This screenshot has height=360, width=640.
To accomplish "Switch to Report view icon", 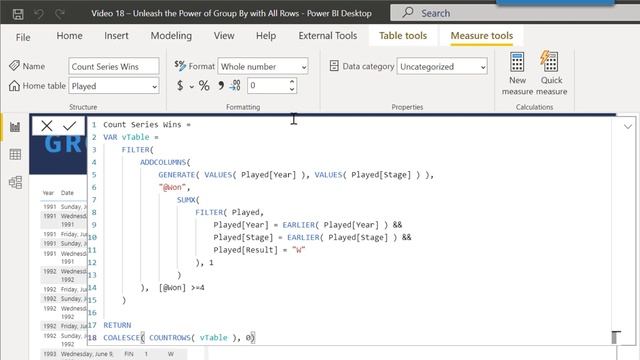I will (x=15, y=127).
